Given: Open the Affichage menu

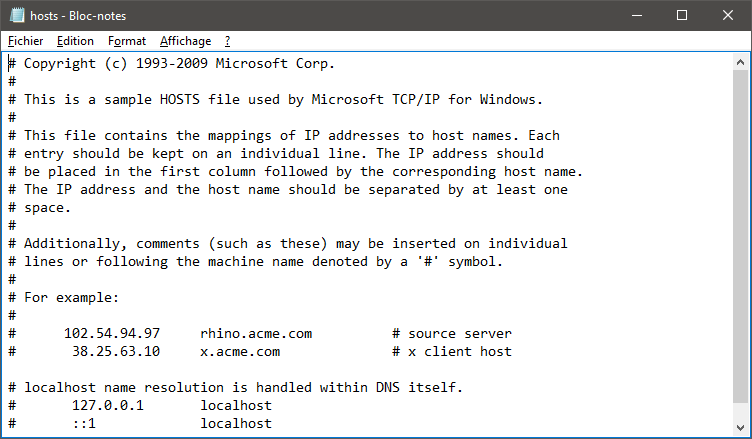Looking at the screenshot, I should pos(185,41).
